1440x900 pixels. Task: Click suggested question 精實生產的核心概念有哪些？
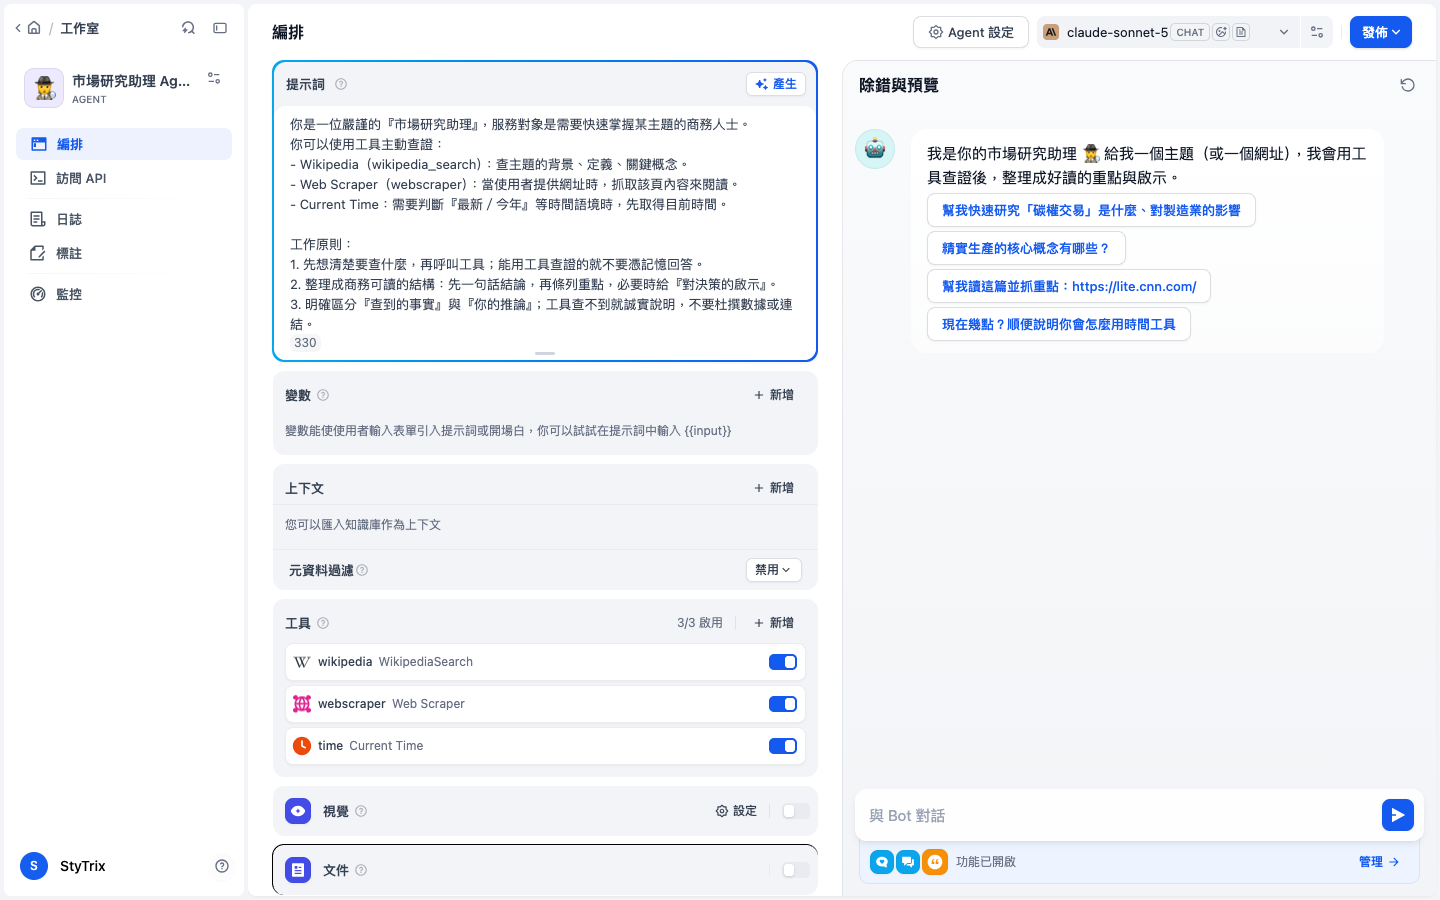pyautogui.click(x=1026, y=248)
